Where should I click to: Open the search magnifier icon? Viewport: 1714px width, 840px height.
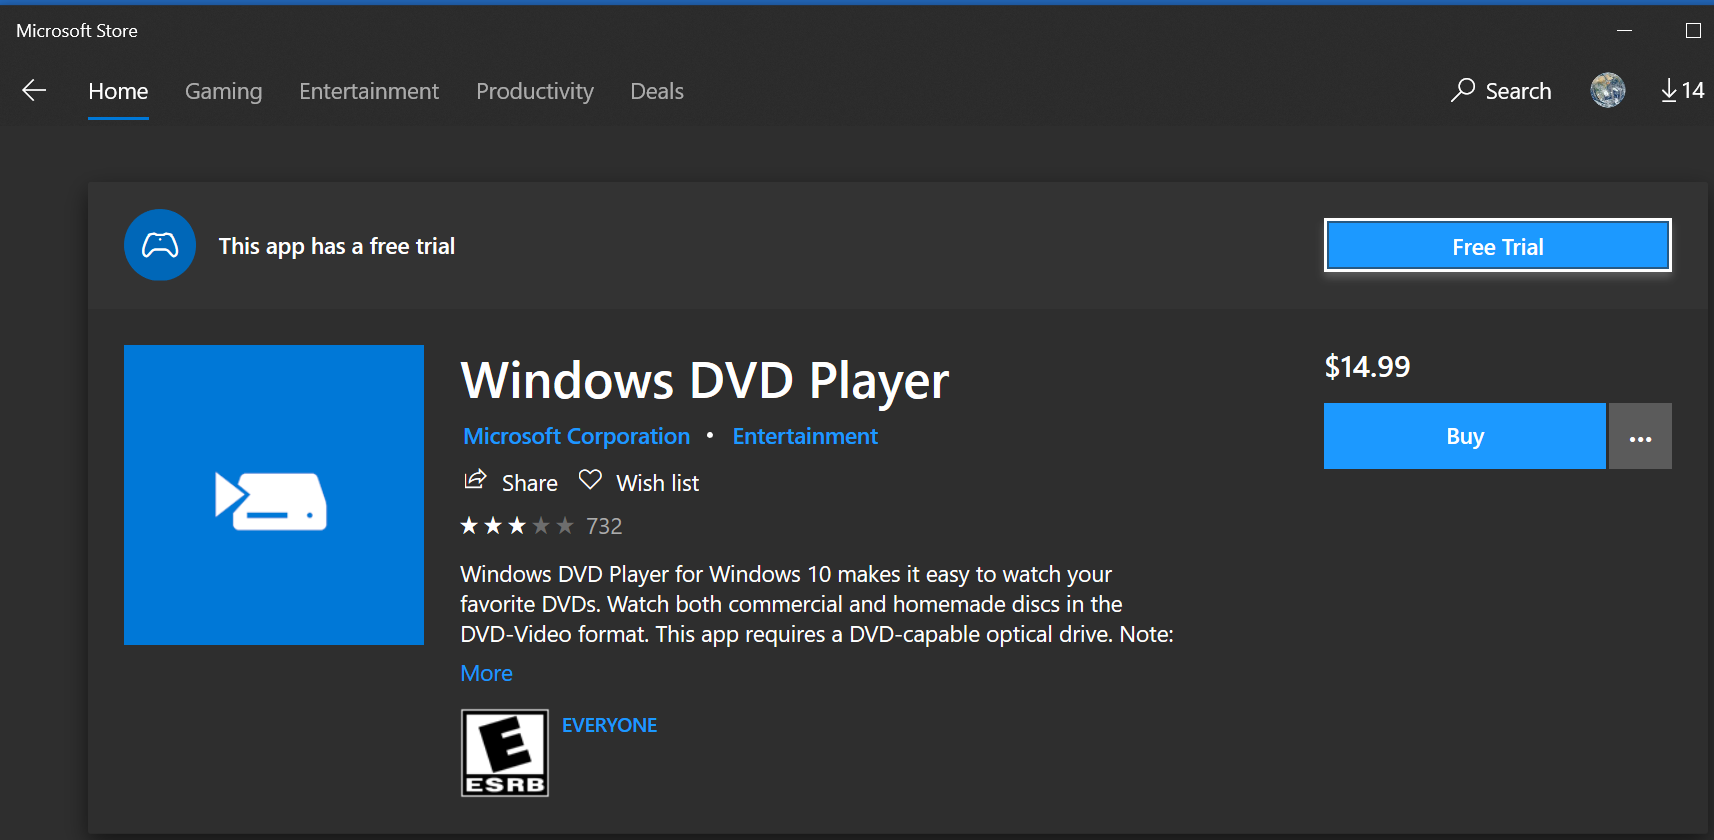(x=1463, y=90)
